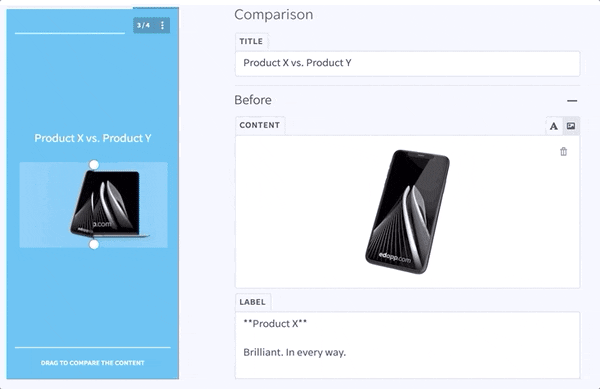600x389 pixels.
Task: Switch Before content to text mode
Action: pyautogui.click(x=554, y=126)
